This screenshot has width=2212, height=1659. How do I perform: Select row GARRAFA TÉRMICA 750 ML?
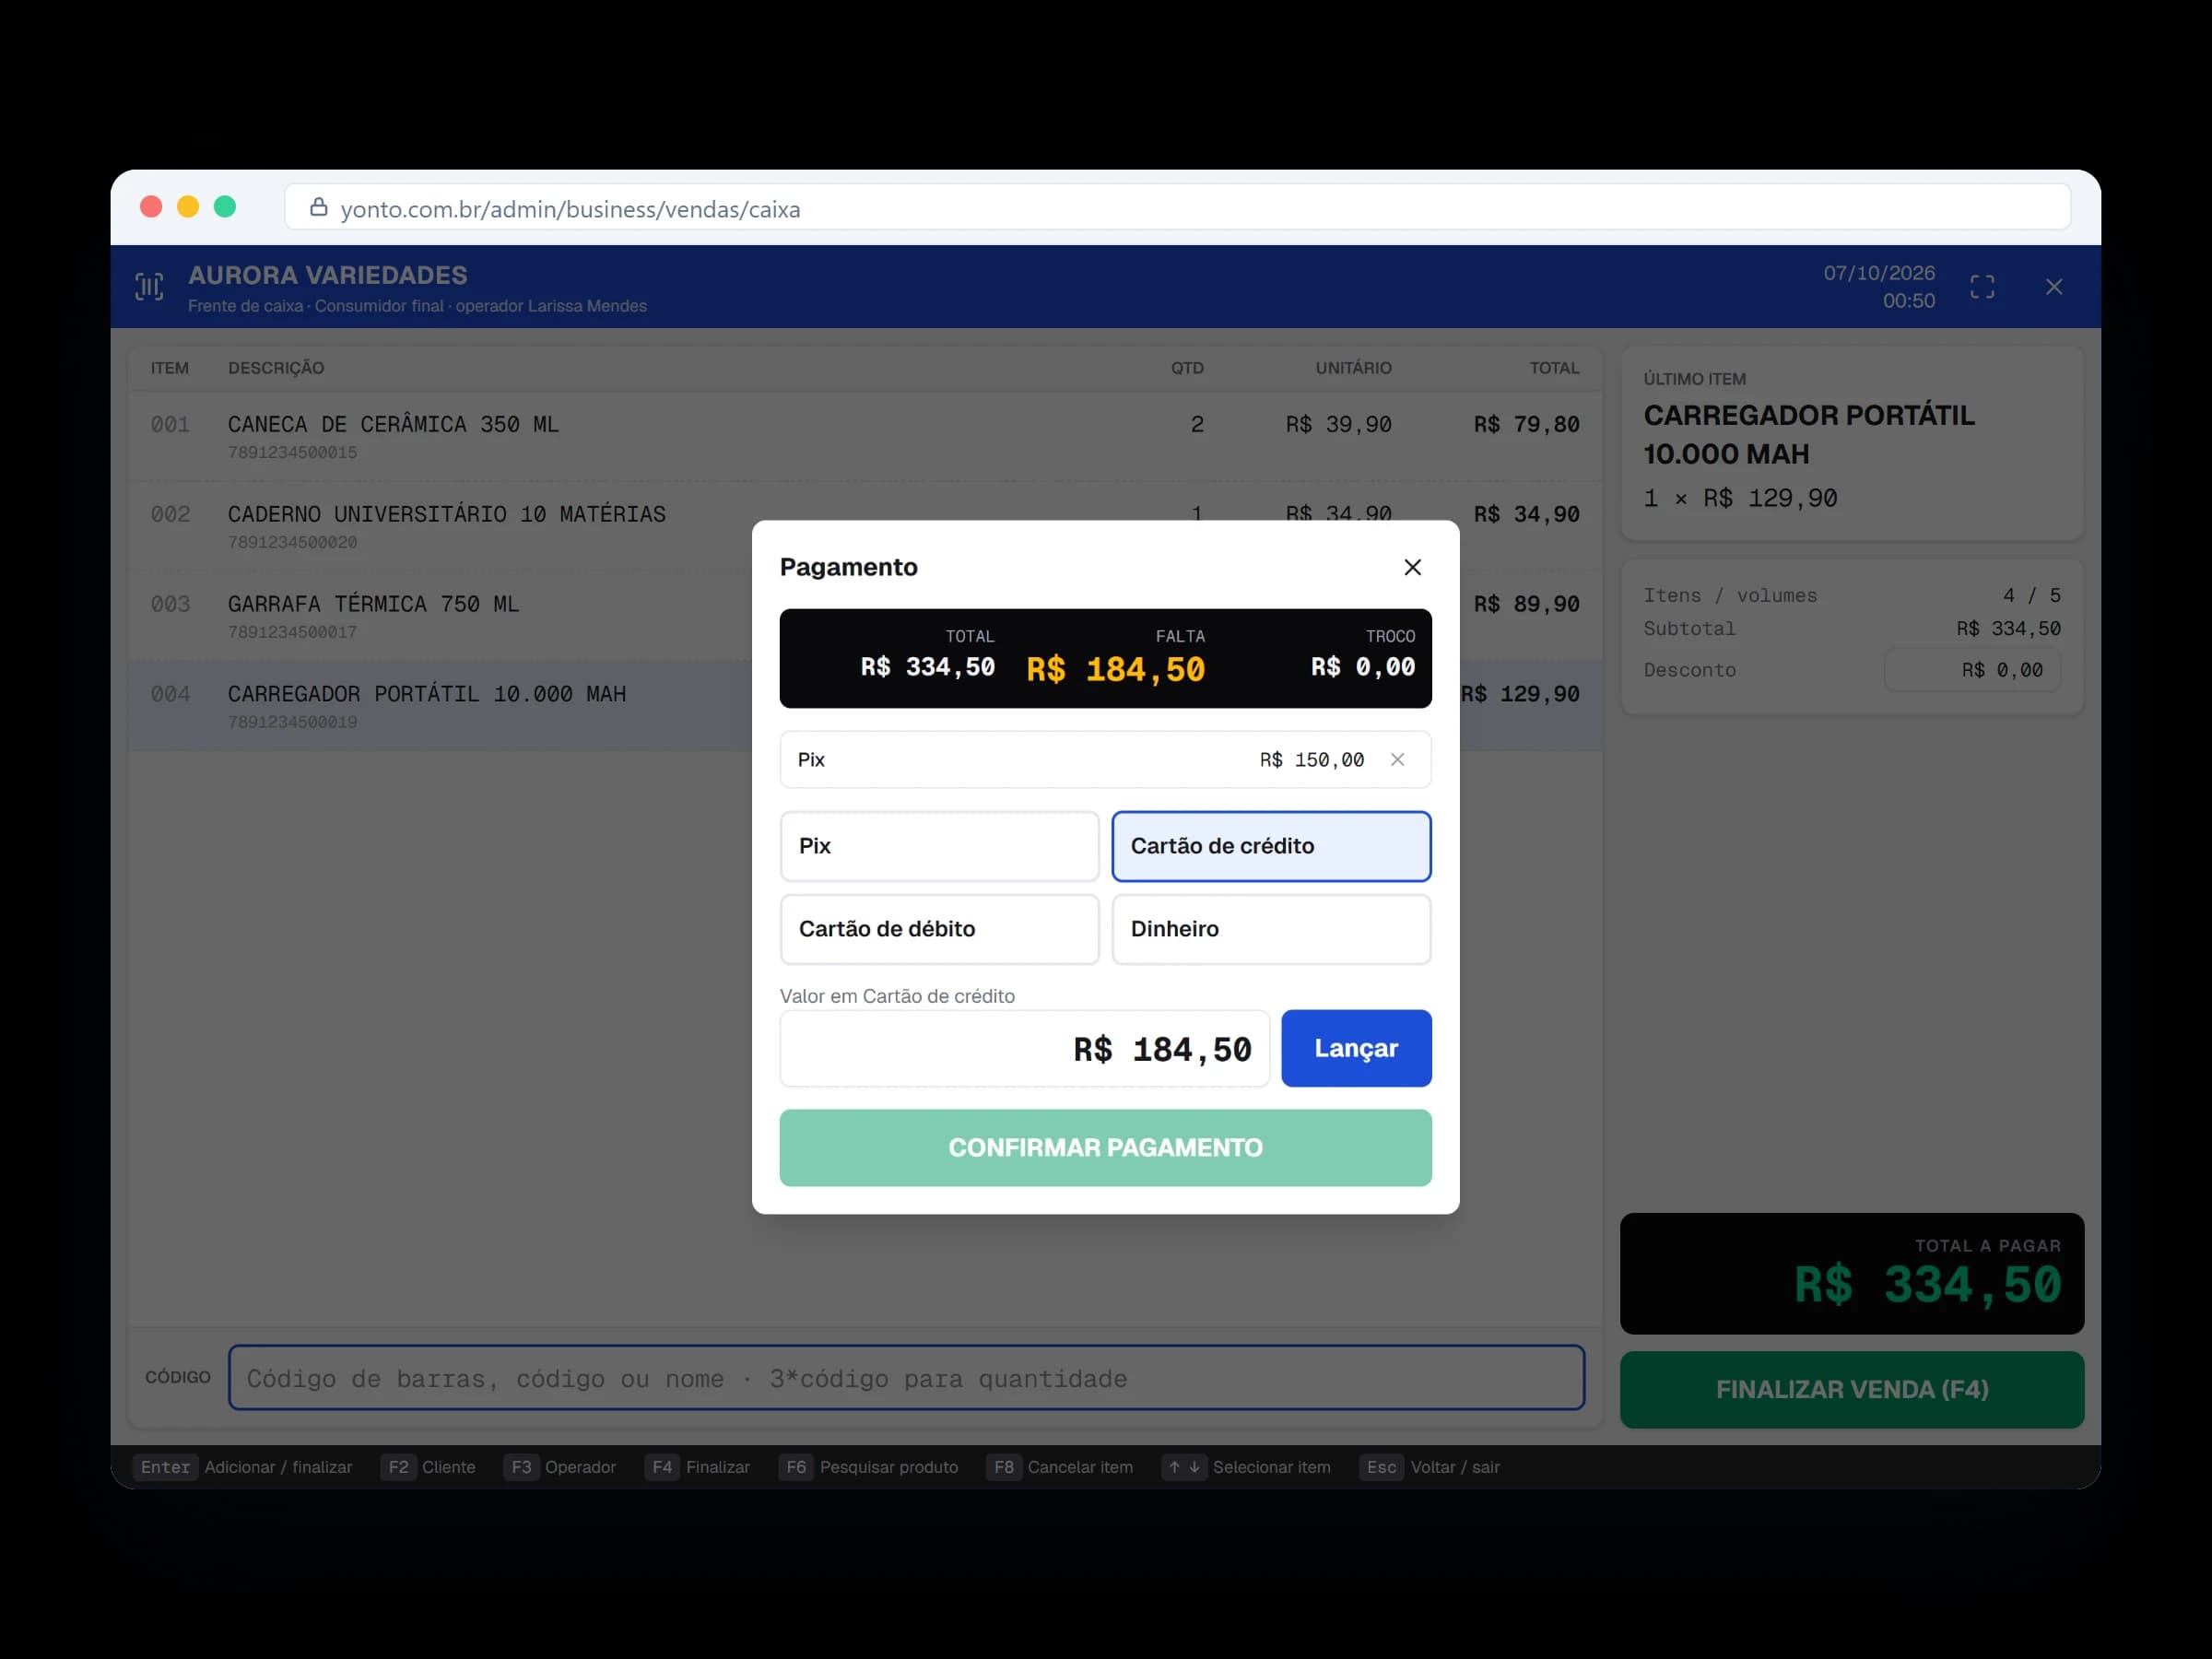click(865, 616)
